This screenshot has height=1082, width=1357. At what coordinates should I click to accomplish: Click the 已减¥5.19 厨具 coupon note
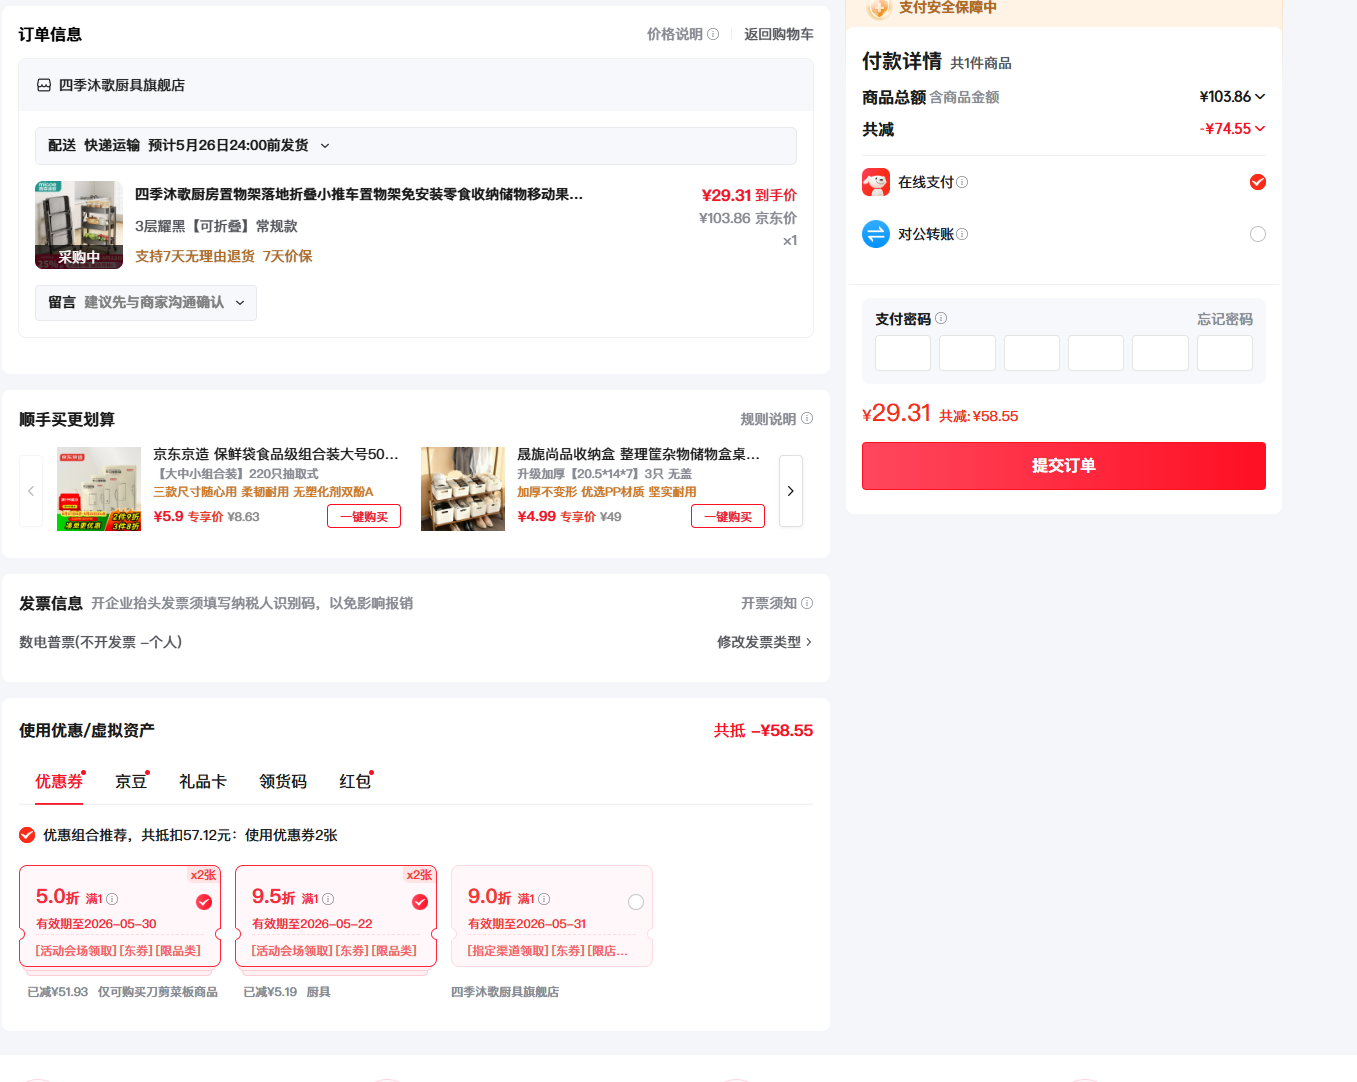point(287,992)
